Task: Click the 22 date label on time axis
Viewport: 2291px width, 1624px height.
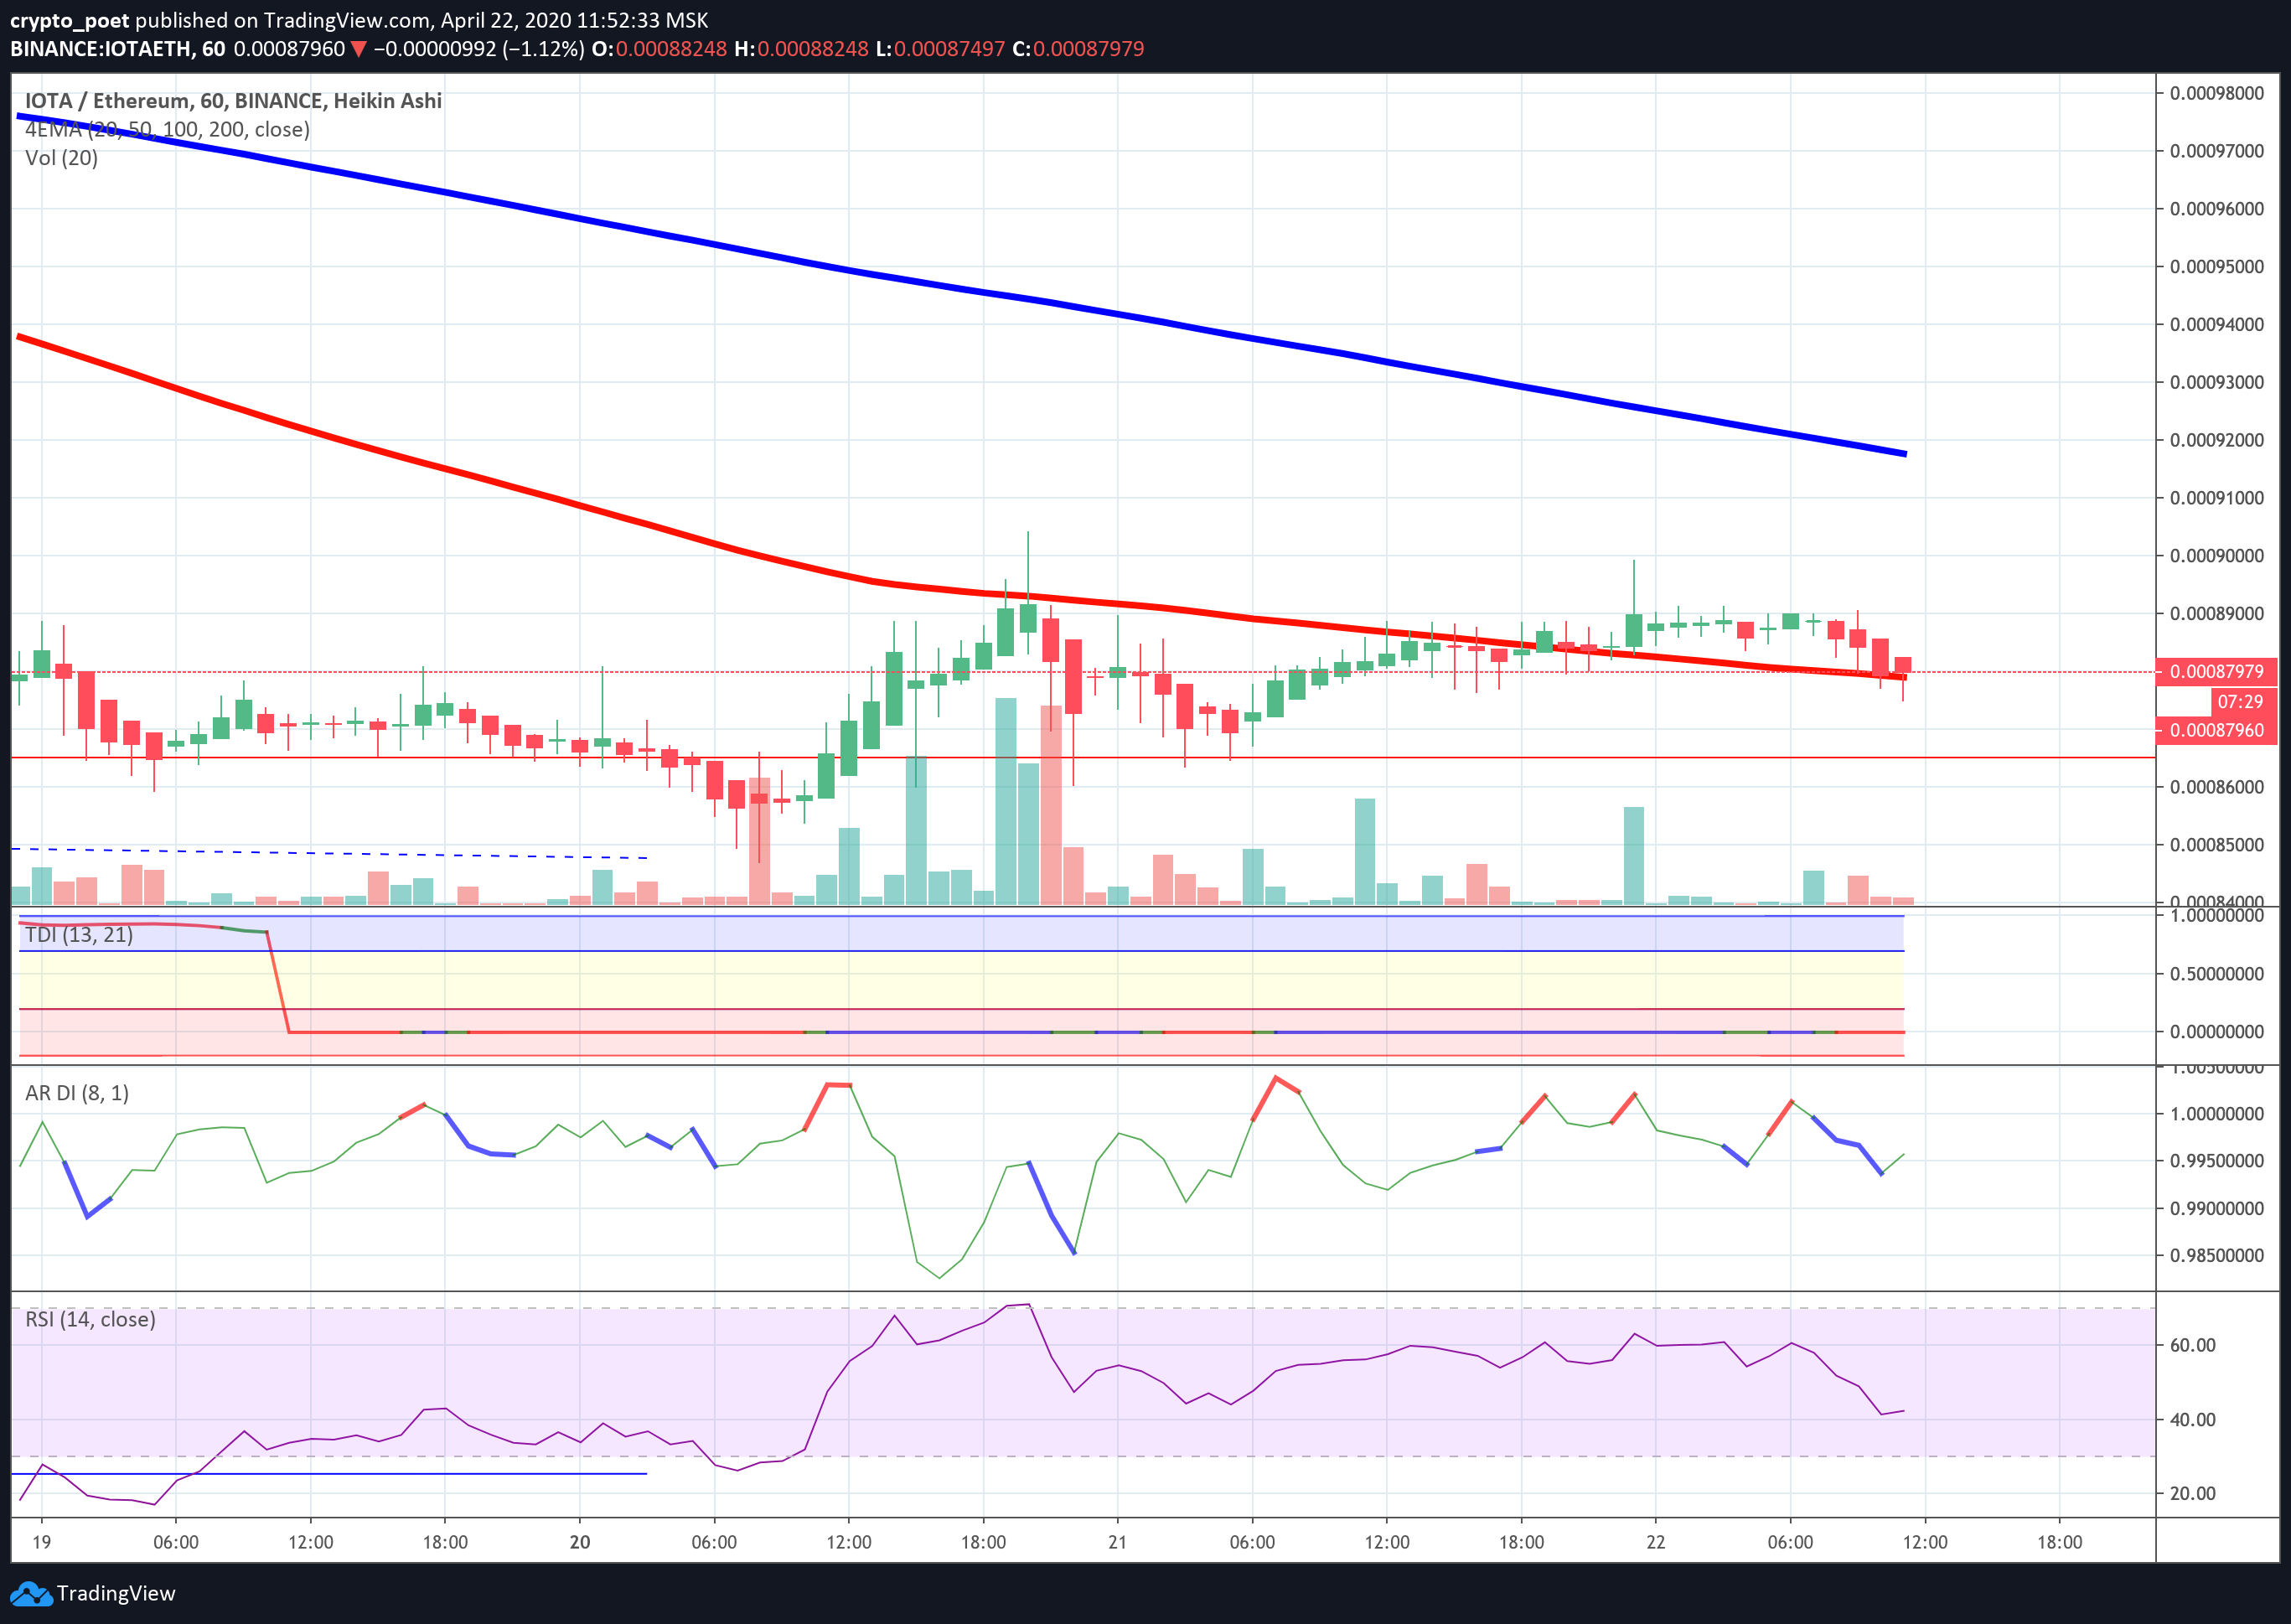Action: point(1656,1542)
